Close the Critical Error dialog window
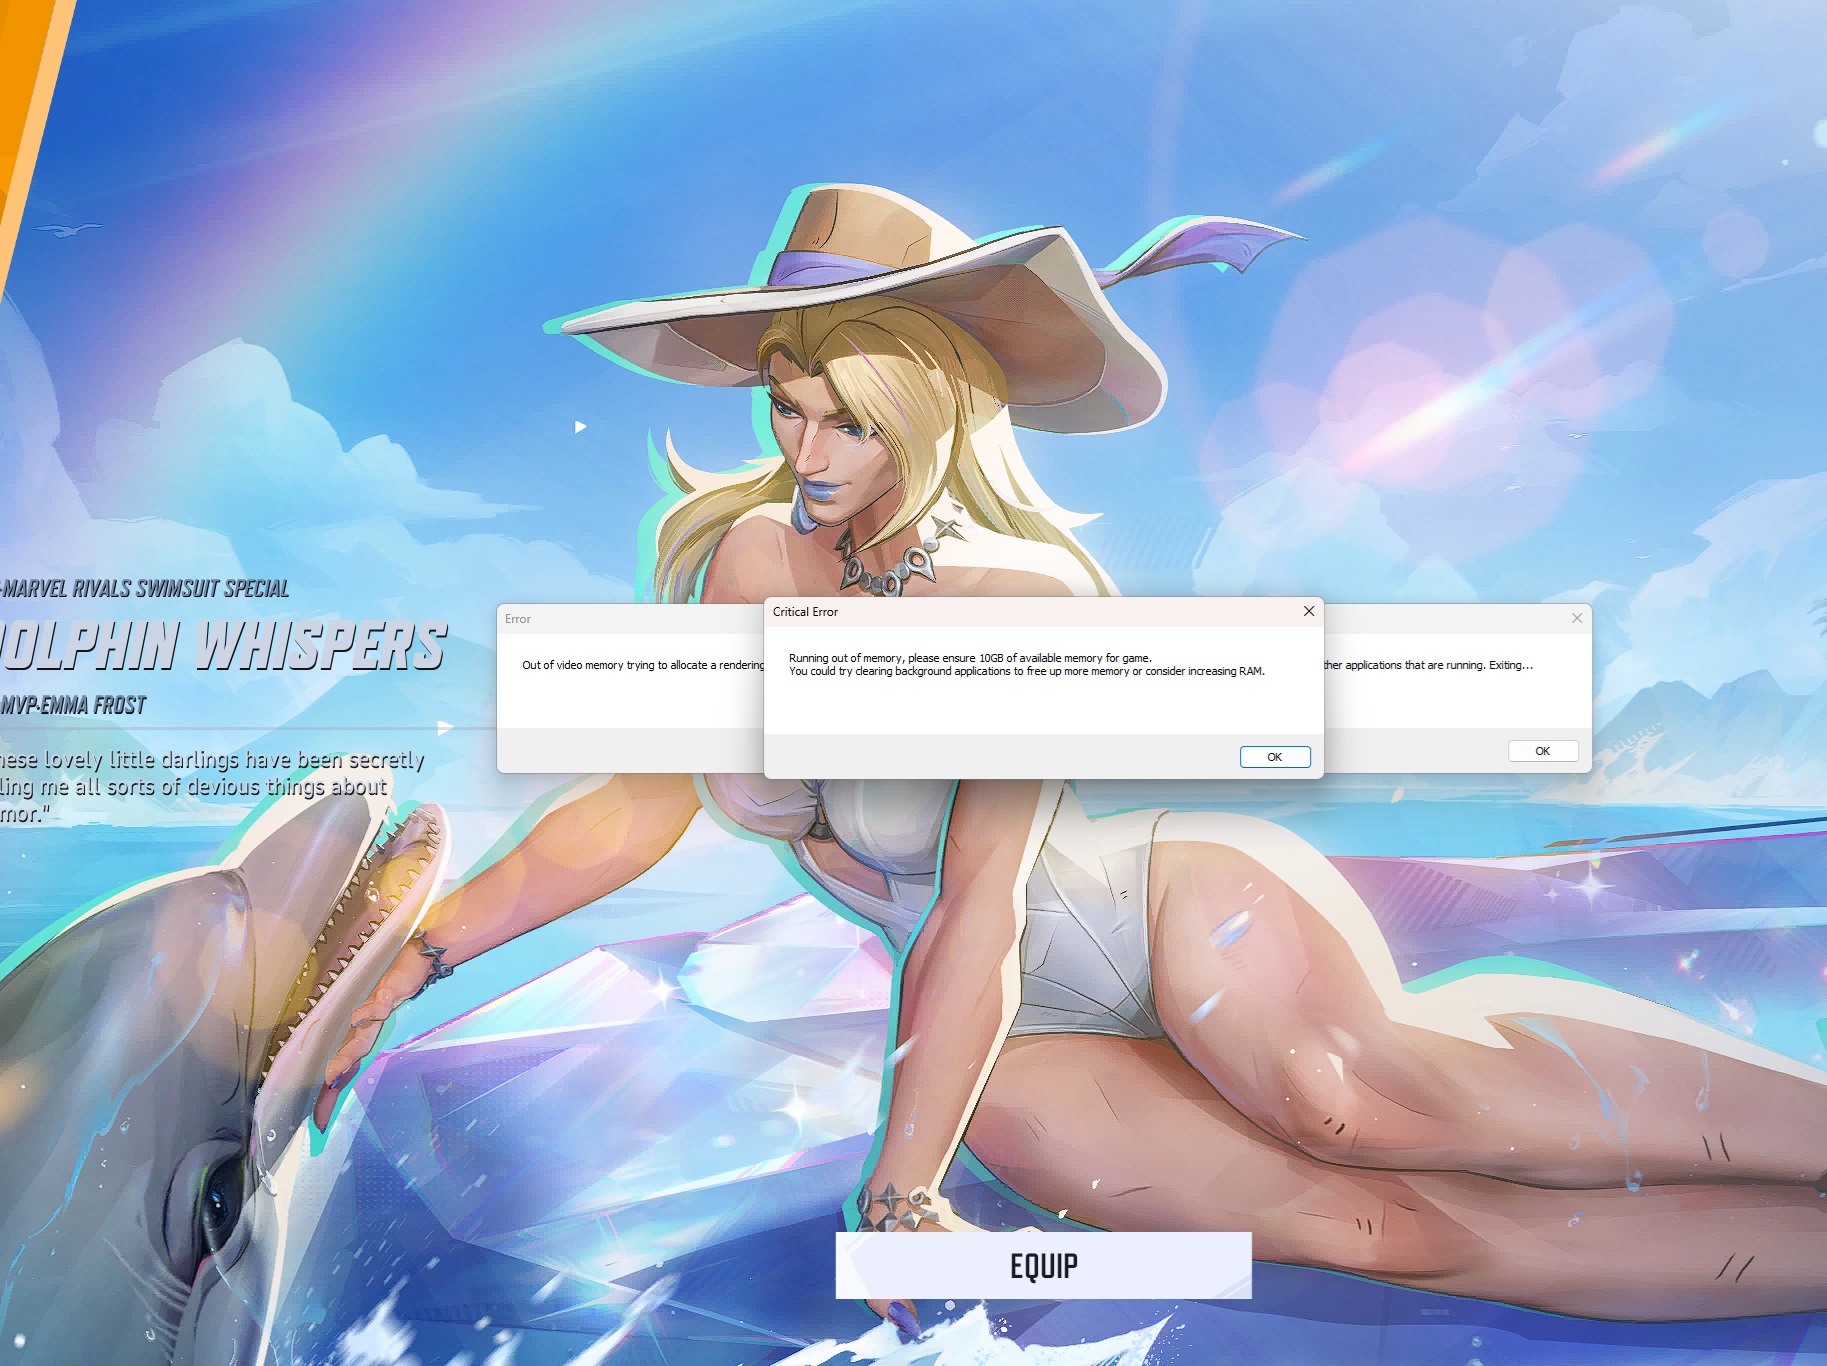Image resolution: width=1827 pixels, height=1366 pixels. coord(1308,611)
